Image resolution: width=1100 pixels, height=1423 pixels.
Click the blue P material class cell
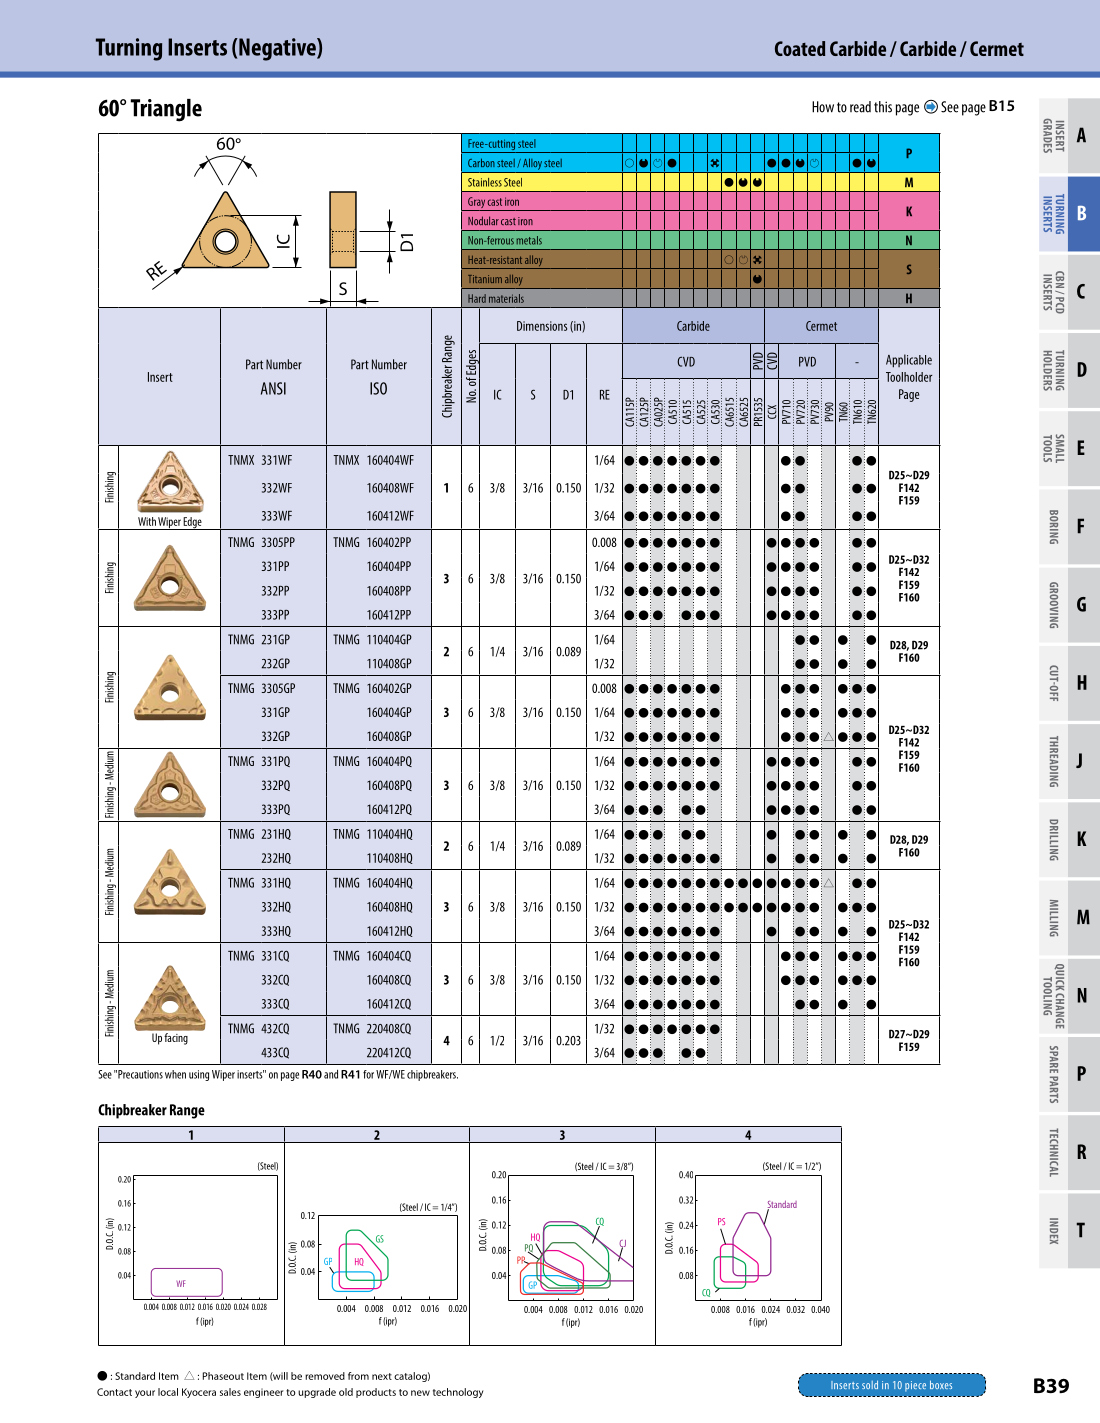(909, 154)
